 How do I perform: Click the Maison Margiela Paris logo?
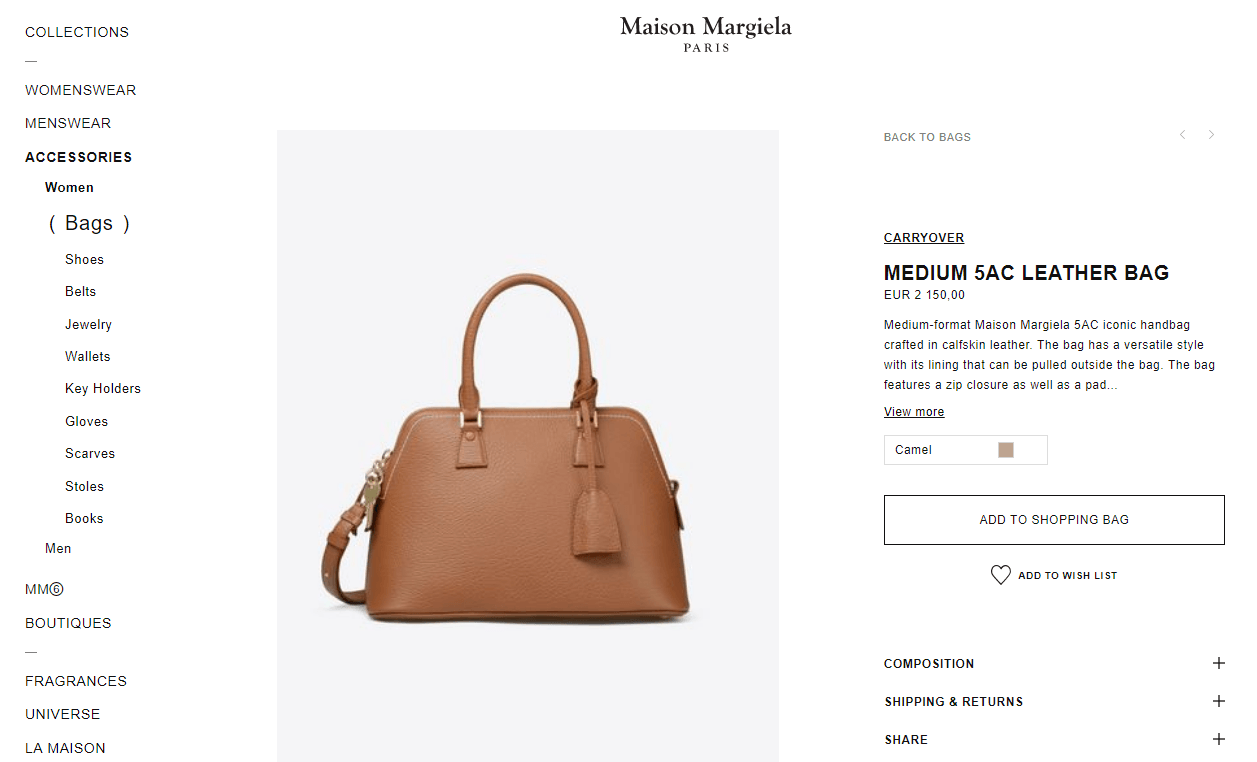point(706,33)
